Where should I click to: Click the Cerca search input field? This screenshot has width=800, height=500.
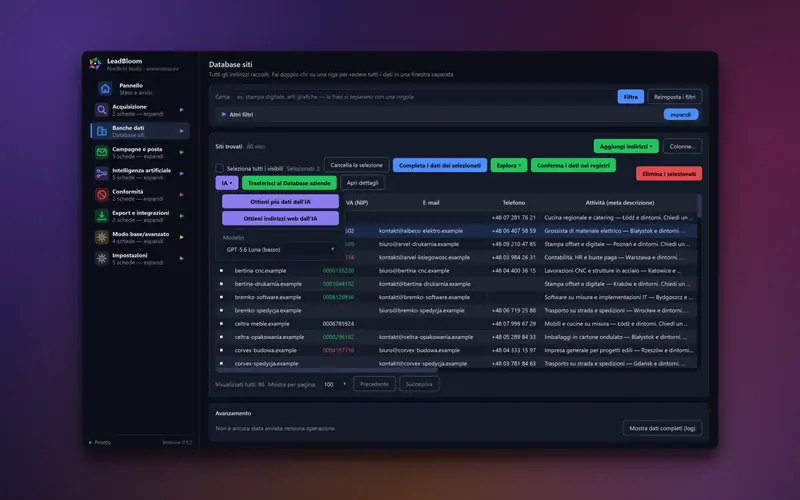pyautogui.click(x=423, y=96)
